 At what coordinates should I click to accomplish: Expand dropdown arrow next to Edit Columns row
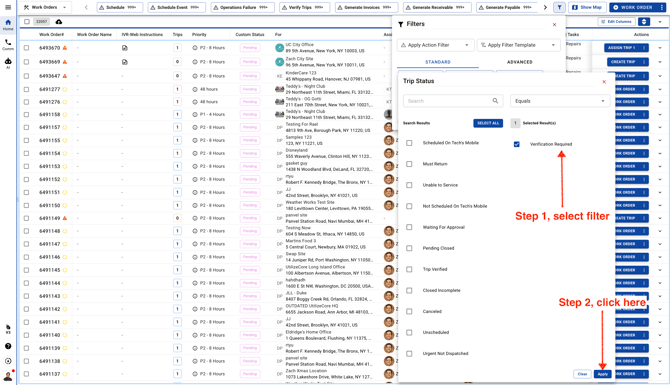660,21
